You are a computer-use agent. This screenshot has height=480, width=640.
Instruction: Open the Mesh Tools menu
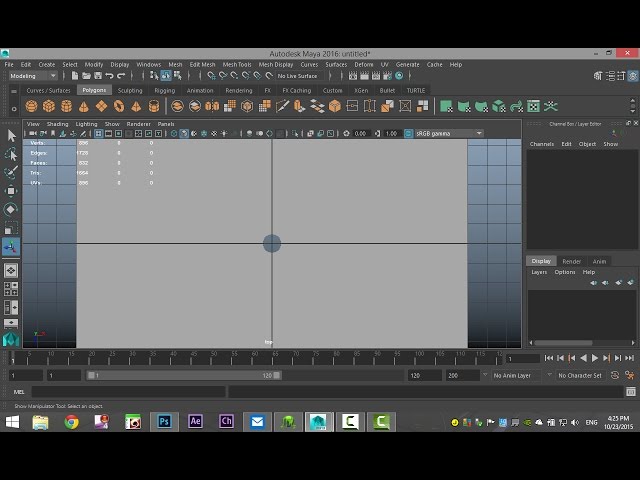pyautogui.click(x=237, y=64)
